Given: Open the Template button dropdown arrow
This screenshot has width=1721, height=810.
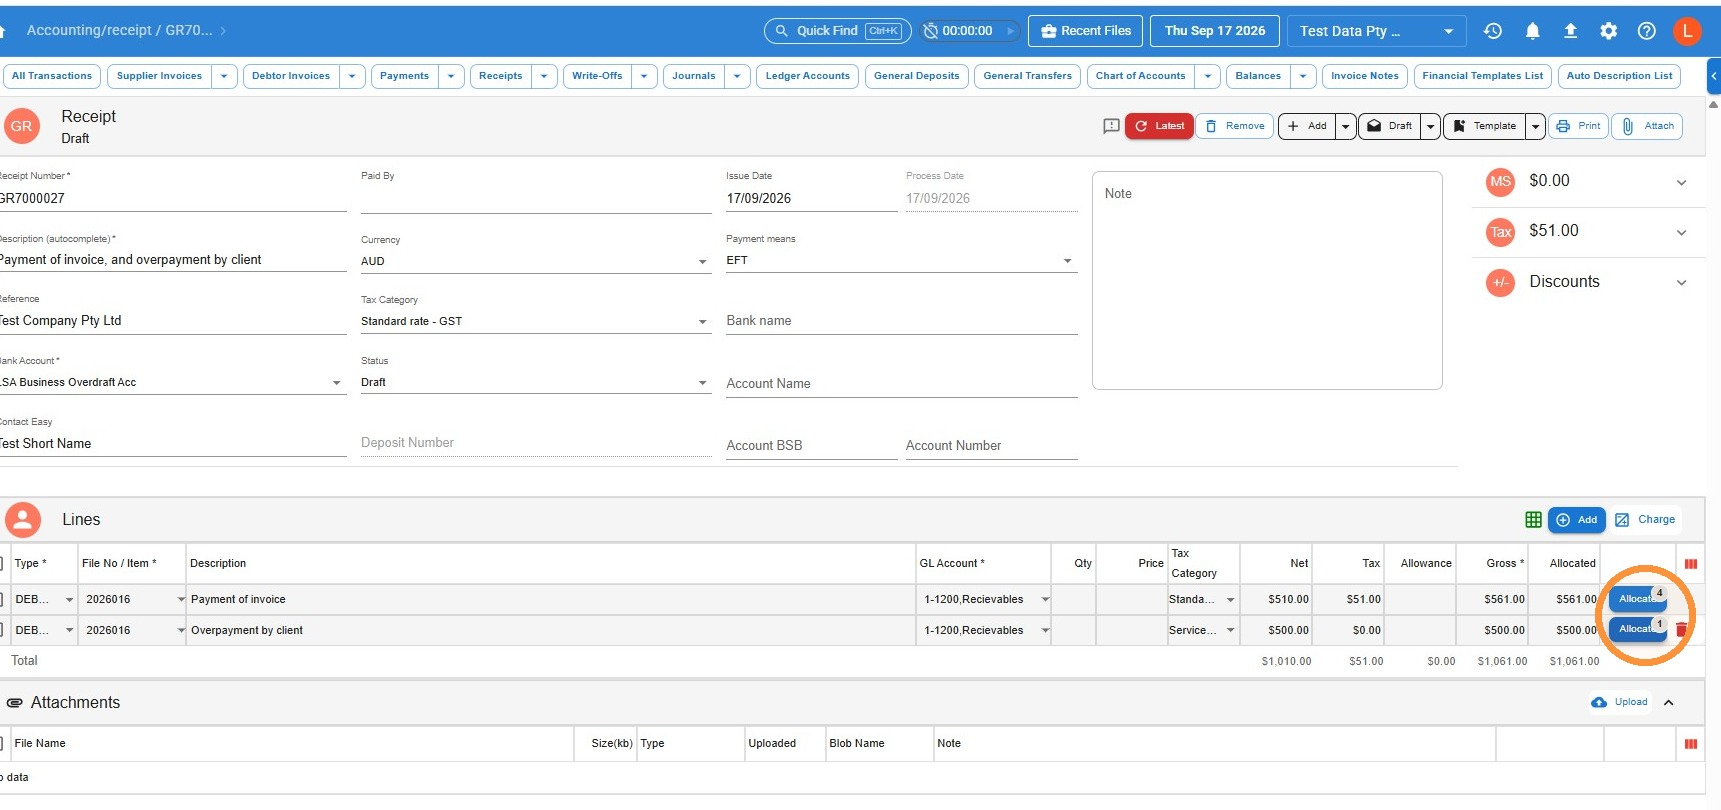Looking at the screenshot, I should (1535, 126).
